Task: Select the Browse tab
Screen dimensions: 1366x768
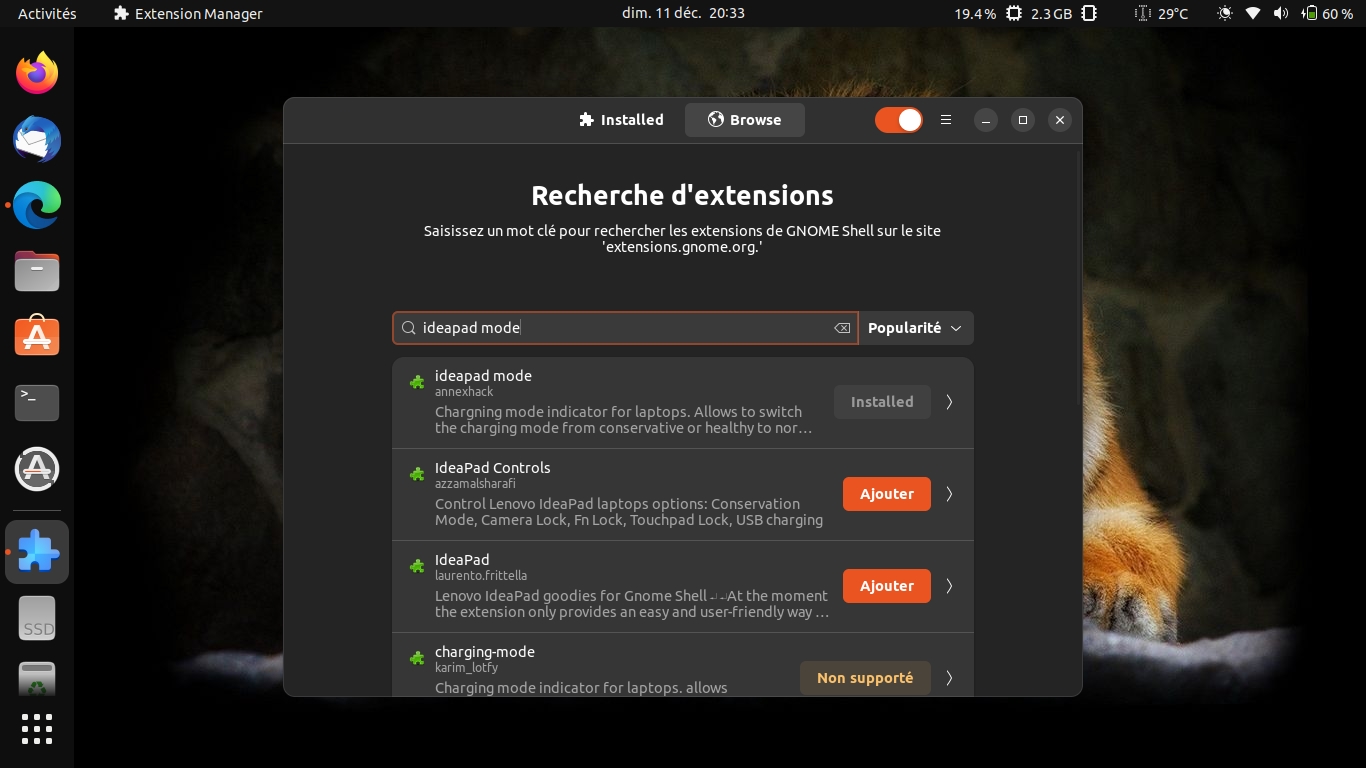Action: (x=744, y=120)
